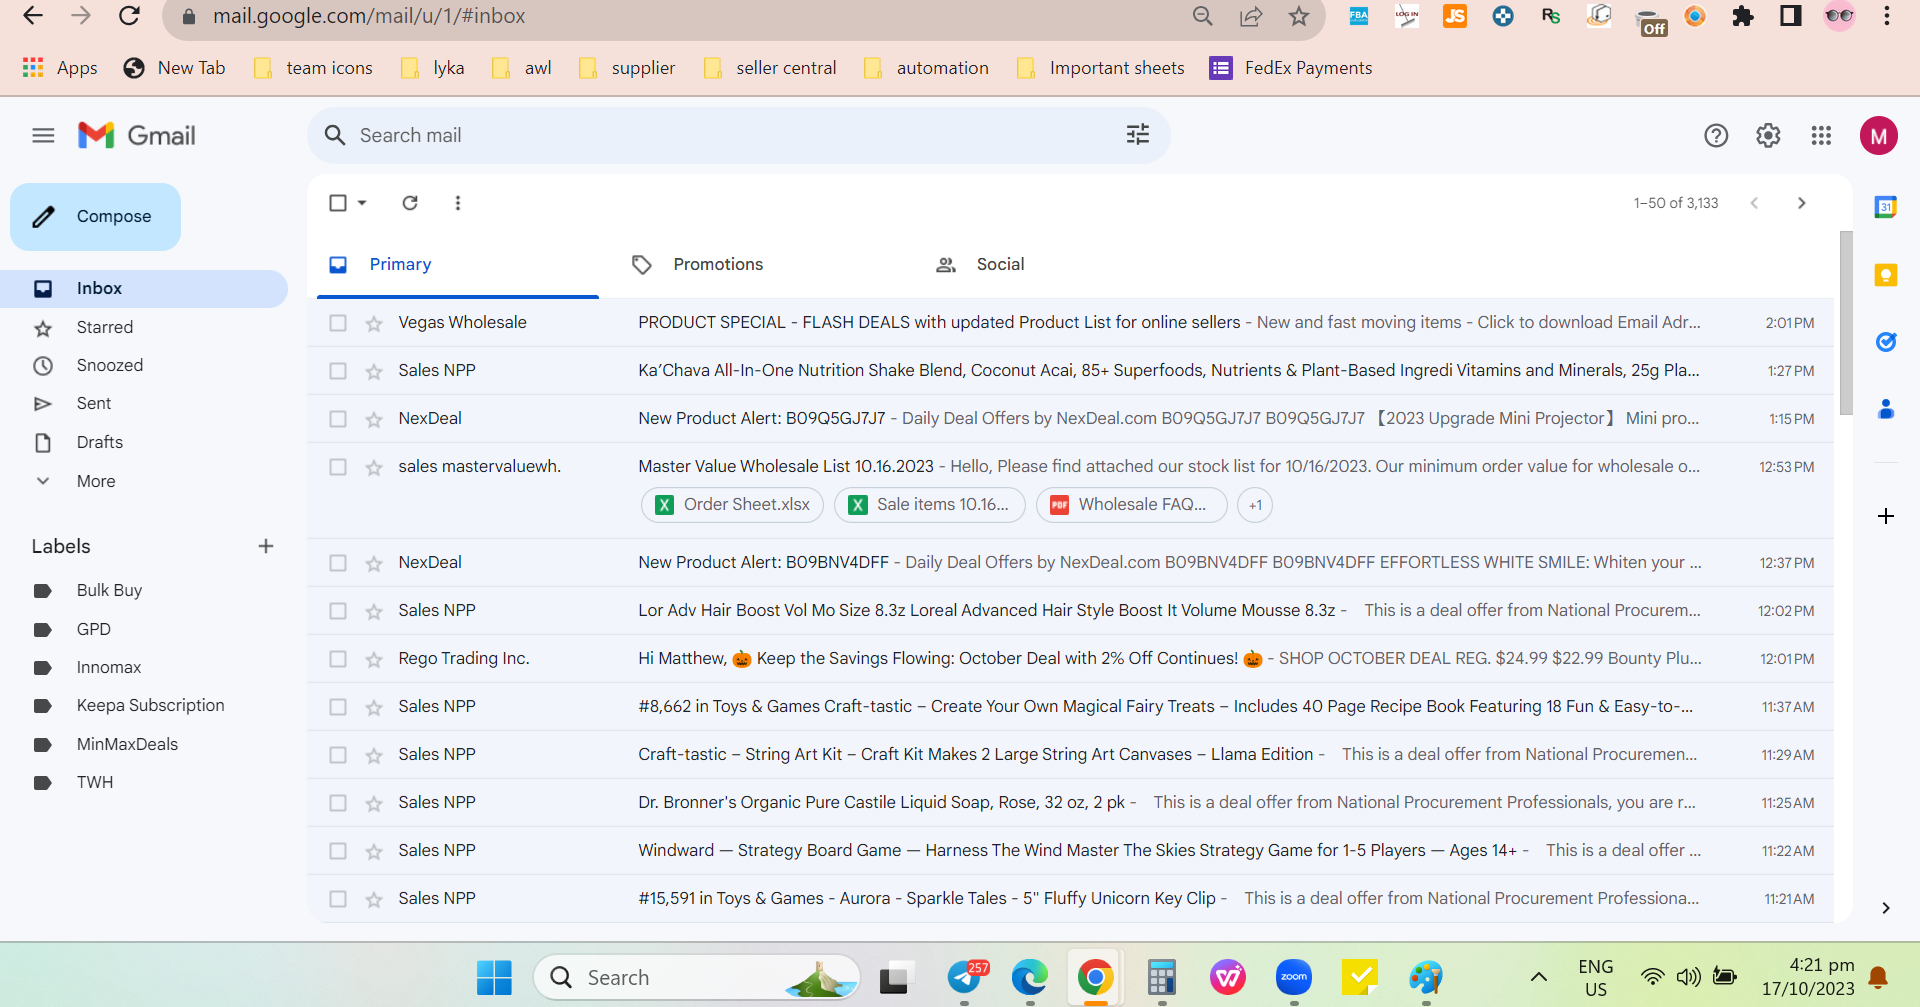Star the NexDeal B09BNV4DFF email
The width and height of the screenshot is (1920, 1007).
click(x=374, y=563)
